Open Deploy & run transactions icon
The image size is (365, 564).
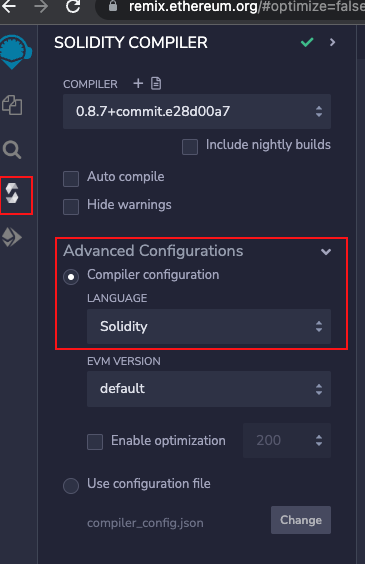12,237
